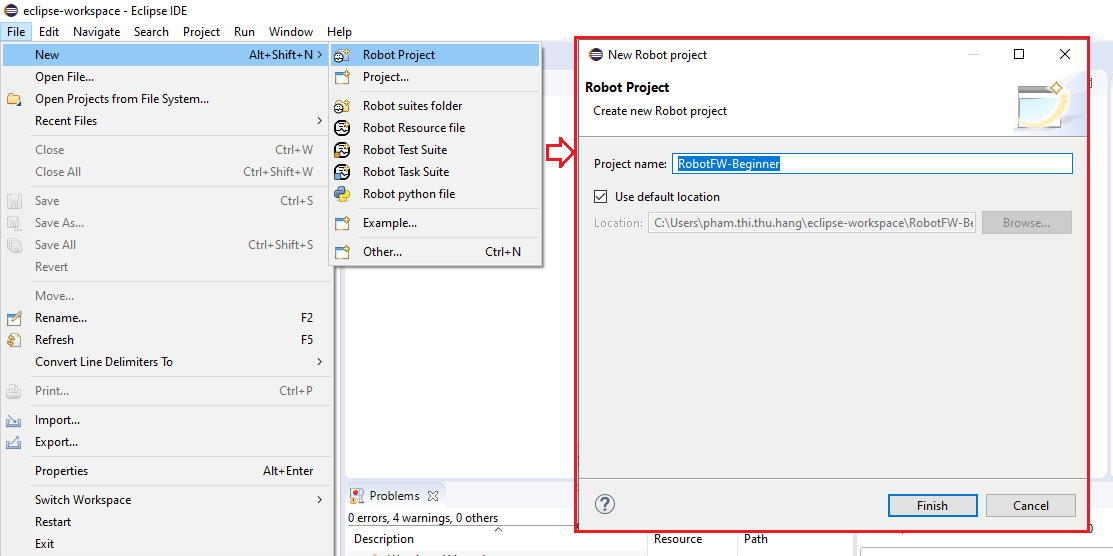Click the Import icon in File menu

(14, 420)
